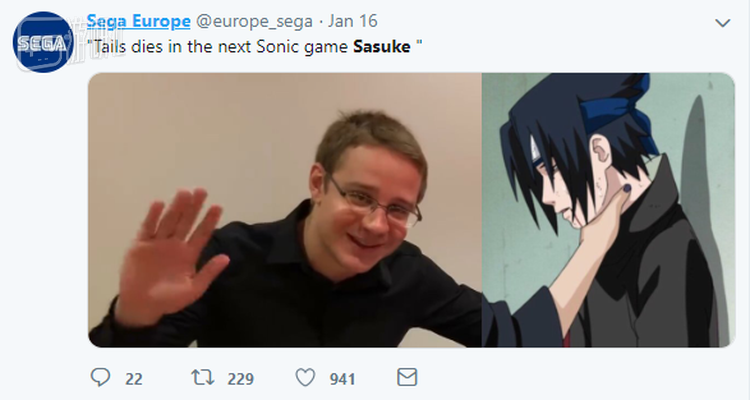Open the 941 likes count
The image size is (750, 400).
pos(342,379)
